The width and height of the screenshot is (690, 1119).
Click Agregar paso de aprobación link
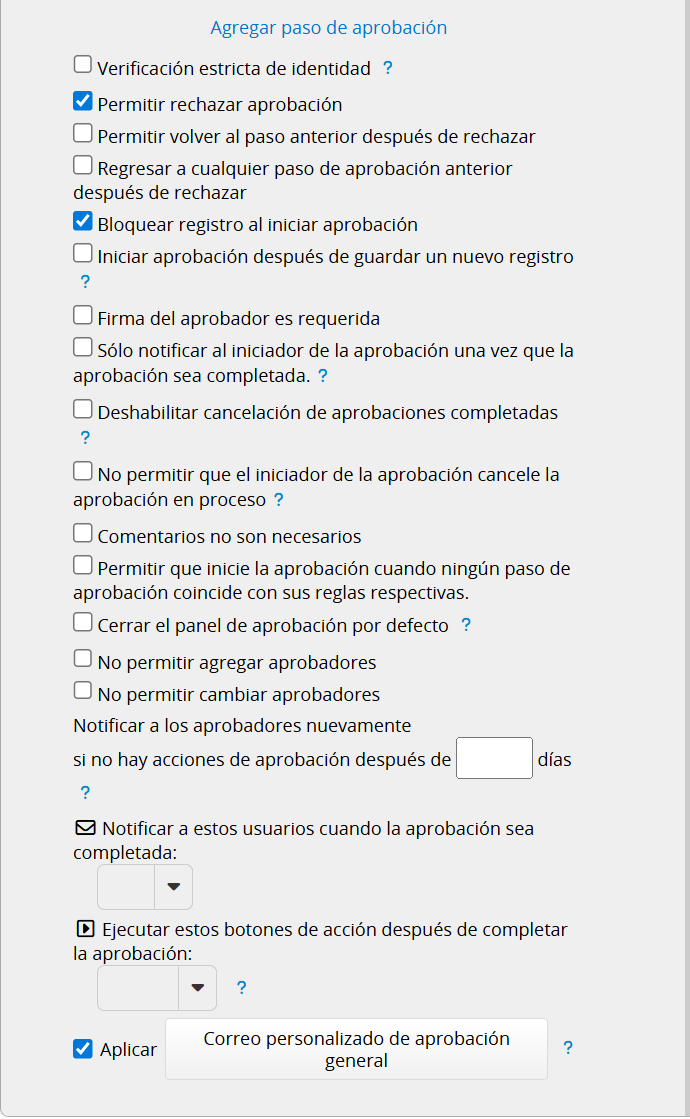click(329, 28)
